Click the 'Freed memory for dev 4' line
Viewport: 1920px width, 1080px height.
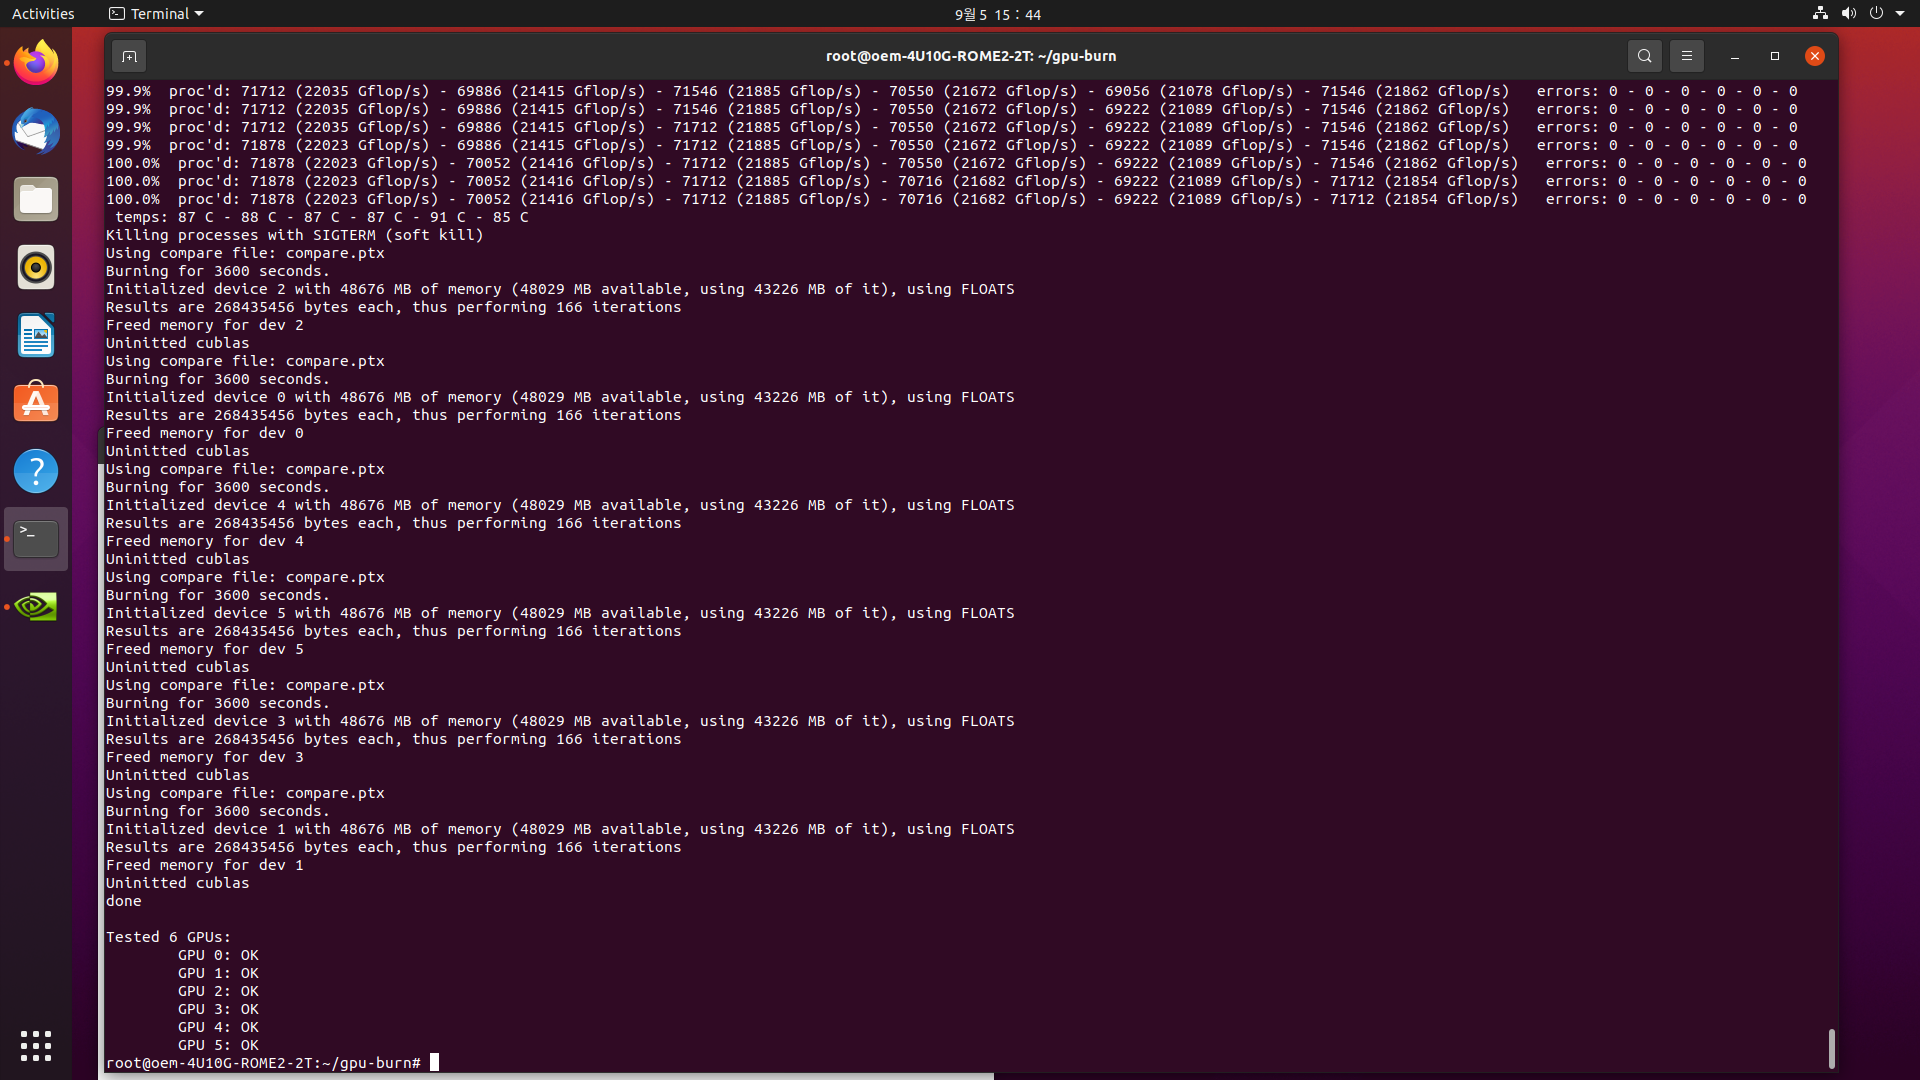coord(205,541)
